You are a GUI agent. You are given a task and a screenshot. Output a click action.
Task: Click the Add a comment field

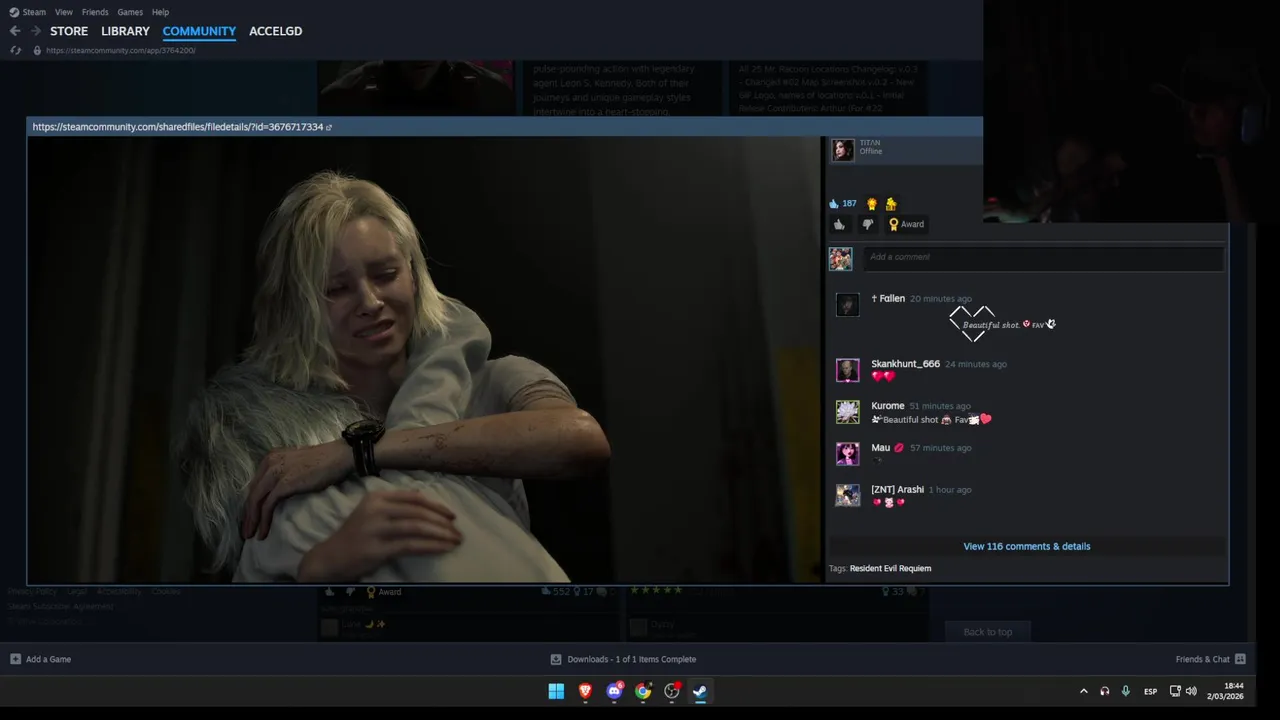(x=1043, y=257)
